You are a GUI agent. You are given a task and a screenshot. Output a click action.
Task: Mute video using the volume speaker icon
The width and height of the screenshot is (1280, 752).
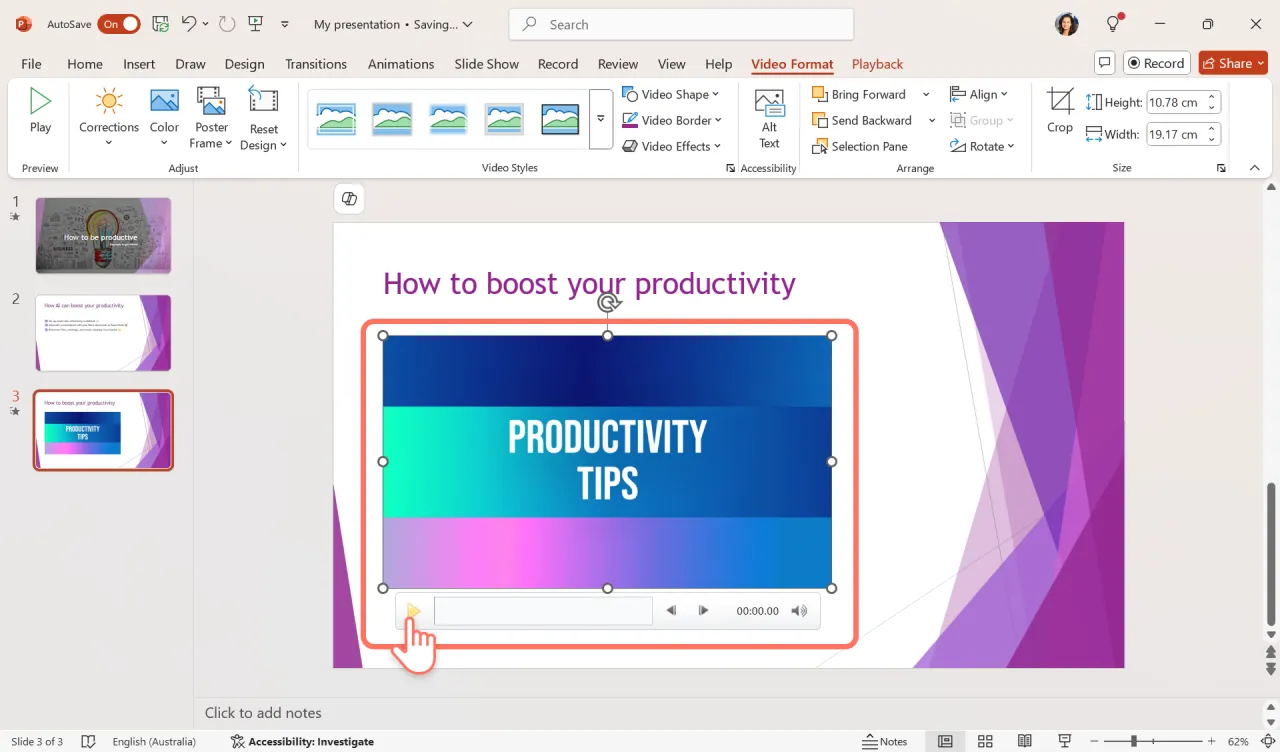coord(799,611)
